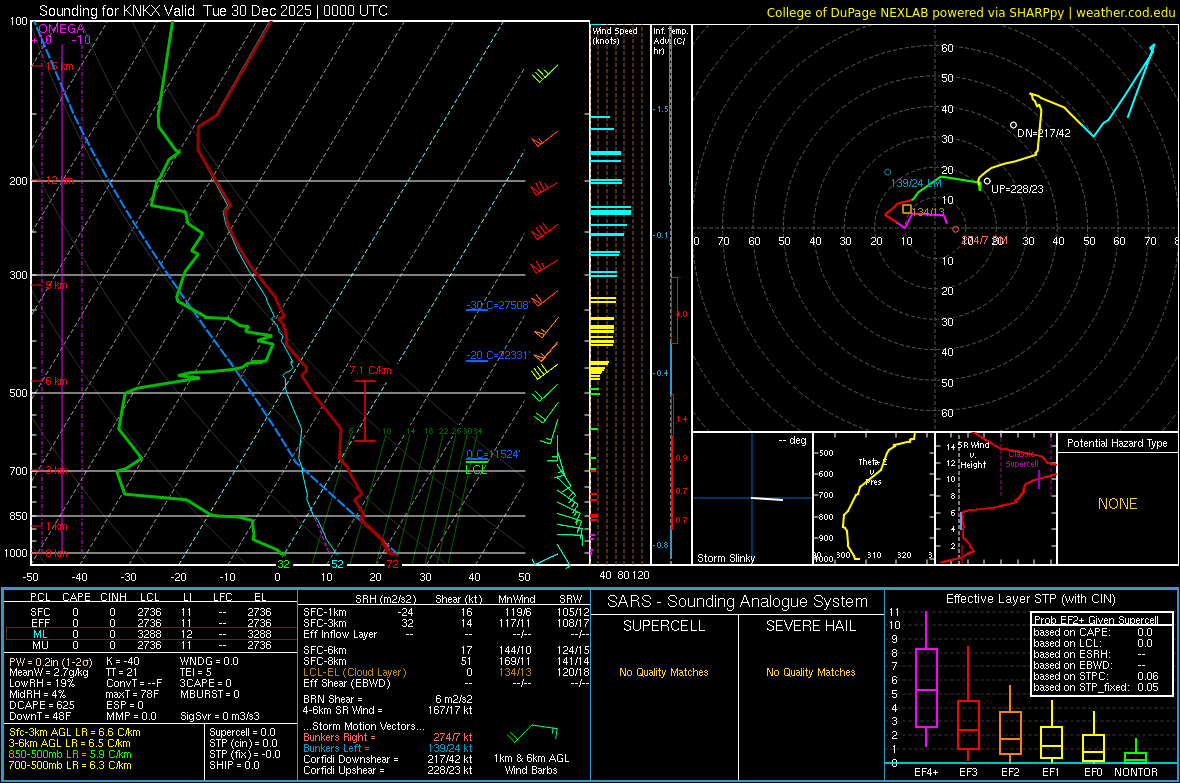Screen dimensions: 1180x783
Task: Click the 'TEI = 5' value
Action: click(196, 672)
